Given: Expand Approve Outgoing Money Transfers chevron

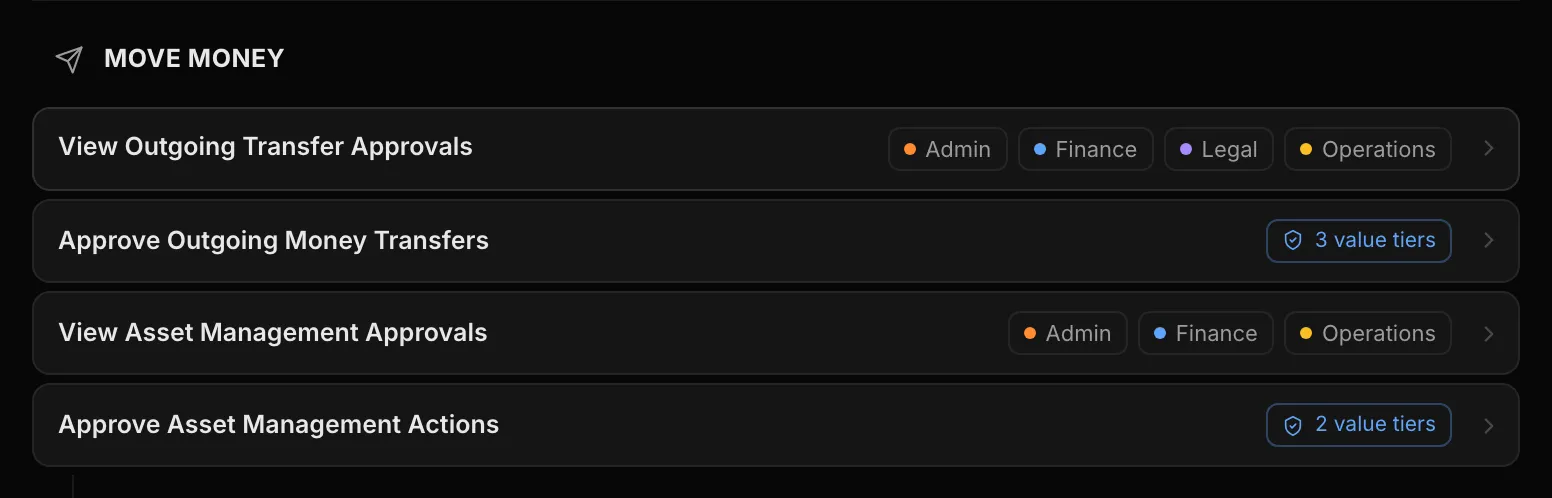Looking at the screenshot, I should pyautogui.click(x=1489, y=241).
